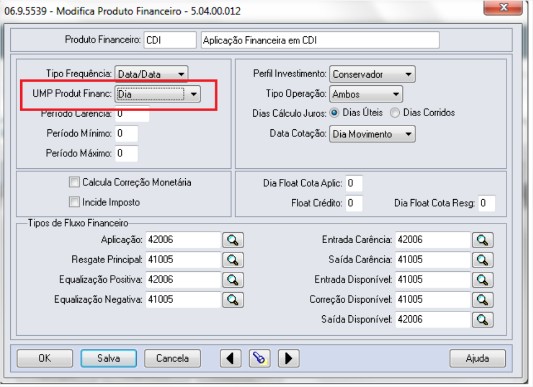The width and height of the screenshot is (533, 387).
Task: Click the Dia Float Cota Aplic field
Action: click(x=354, y=183)
